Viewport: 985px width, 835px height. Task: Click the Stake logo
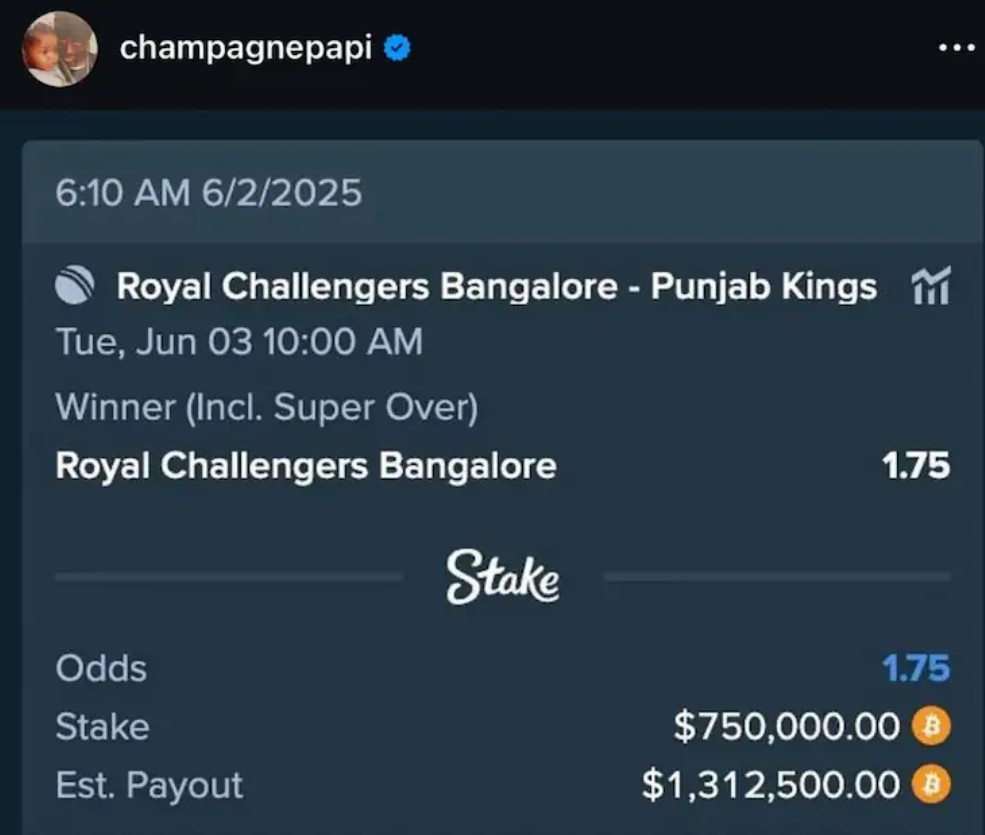pyautogui.click(x=502, y=577)
